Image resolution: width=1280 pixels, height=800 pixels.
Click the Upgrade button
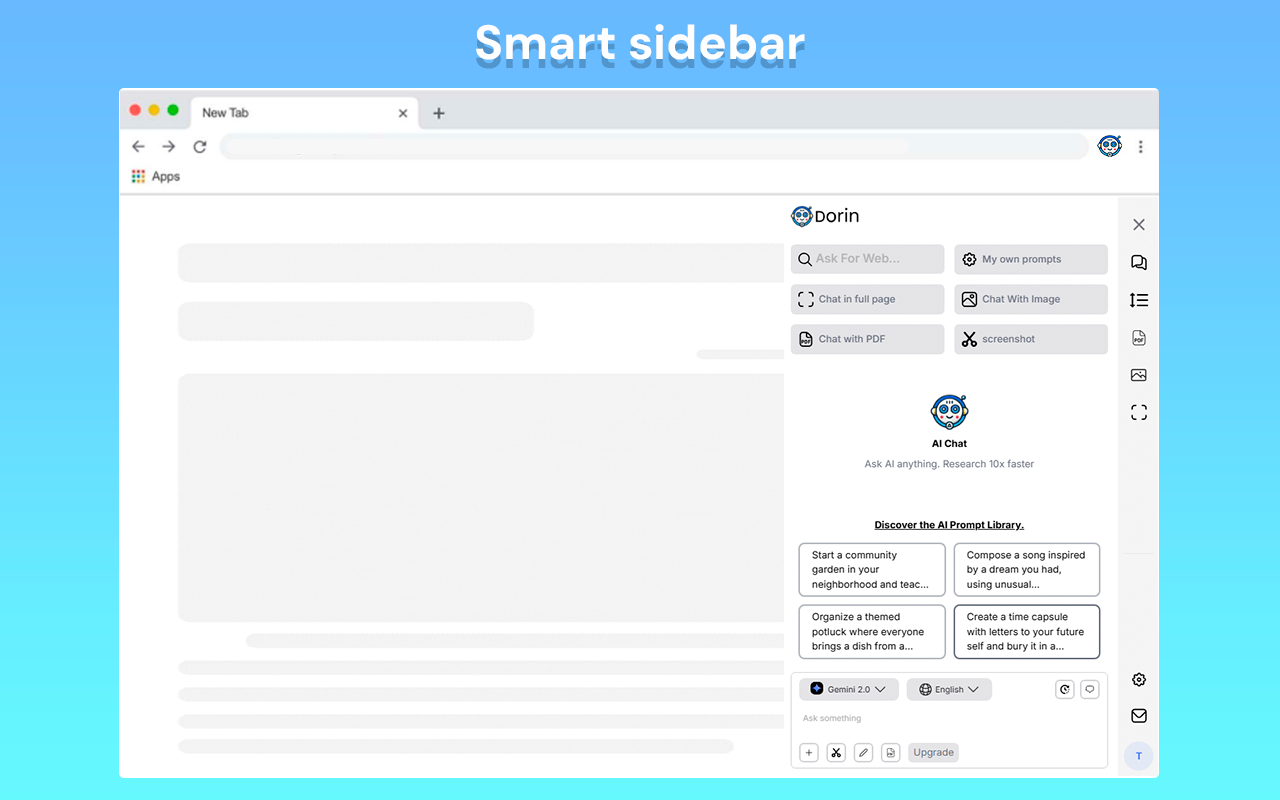point(933,753)
